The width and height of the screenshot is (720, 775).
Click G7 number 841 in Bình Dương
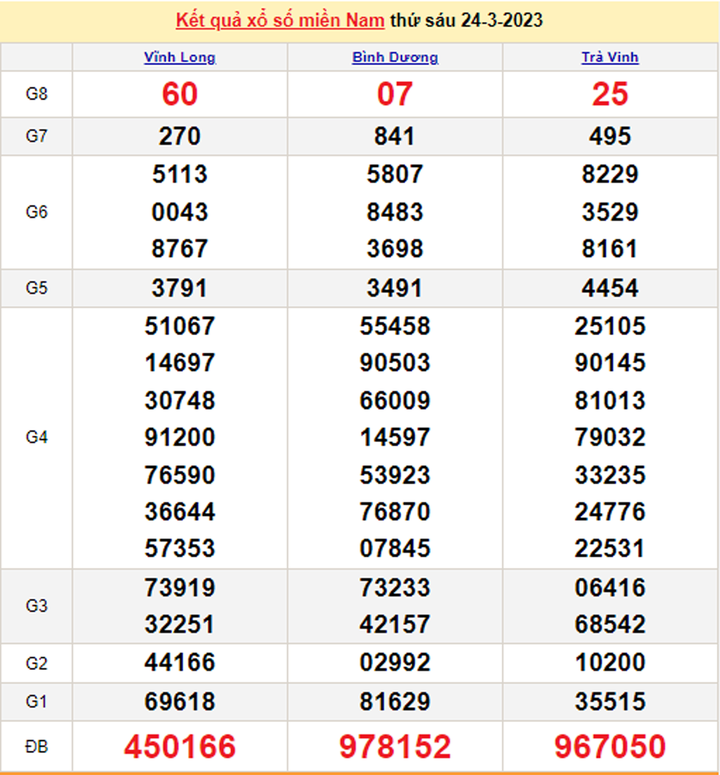click(395, 137)
